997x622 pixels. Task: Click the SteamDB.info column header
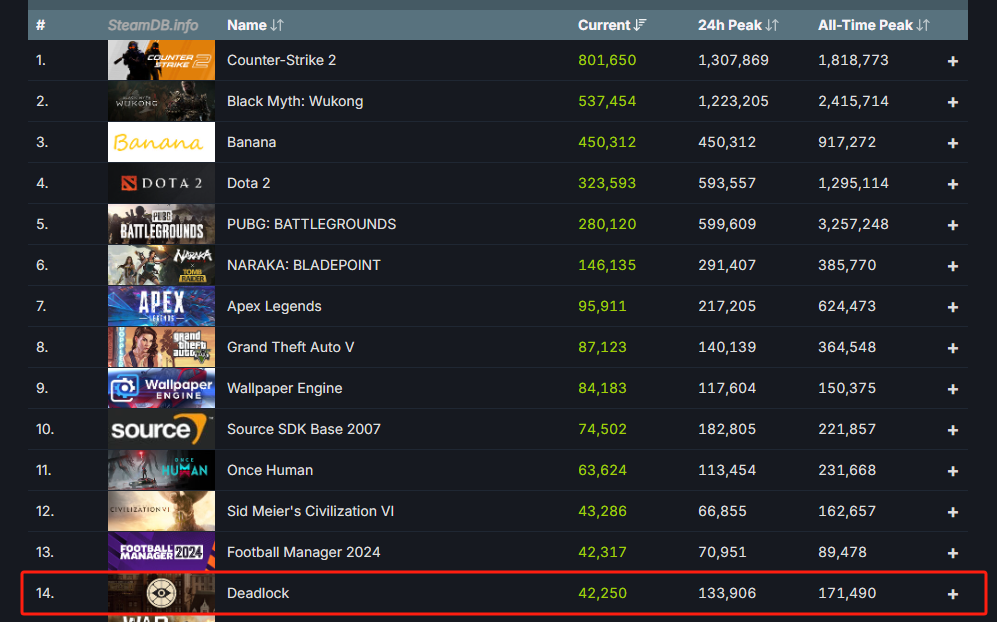point(153,25)
